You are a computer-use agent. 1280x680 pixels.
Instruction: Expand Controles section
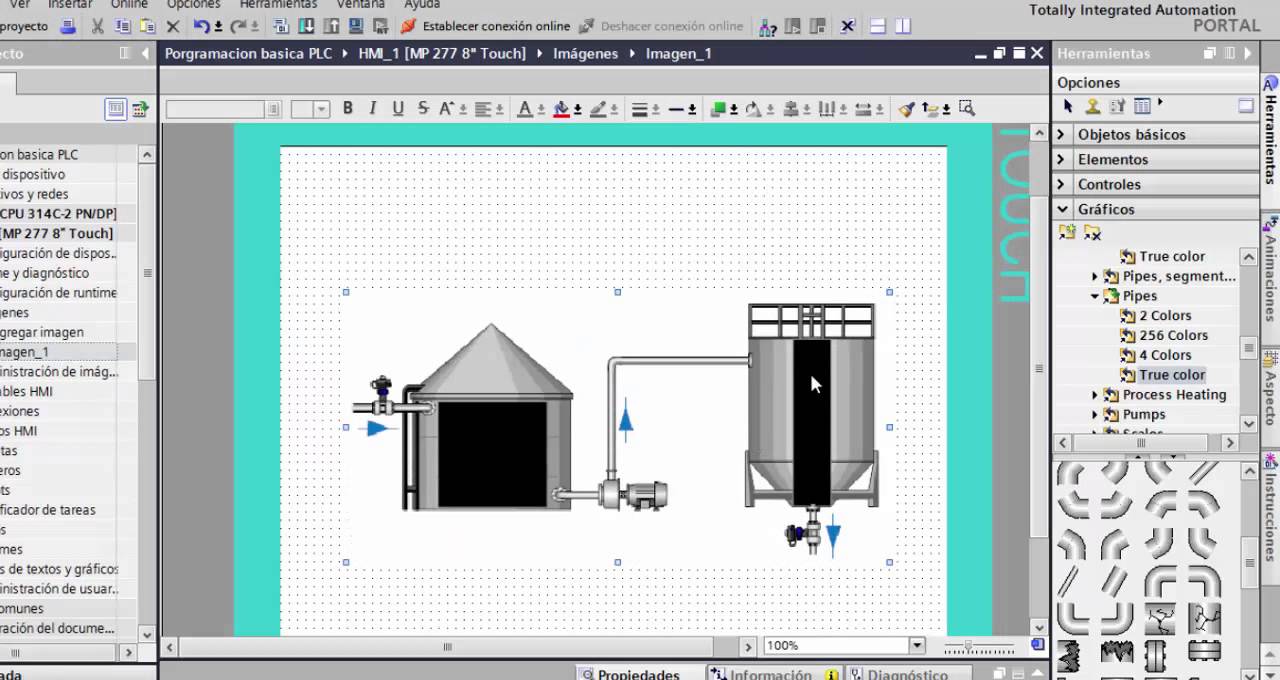coord(1061,184)
